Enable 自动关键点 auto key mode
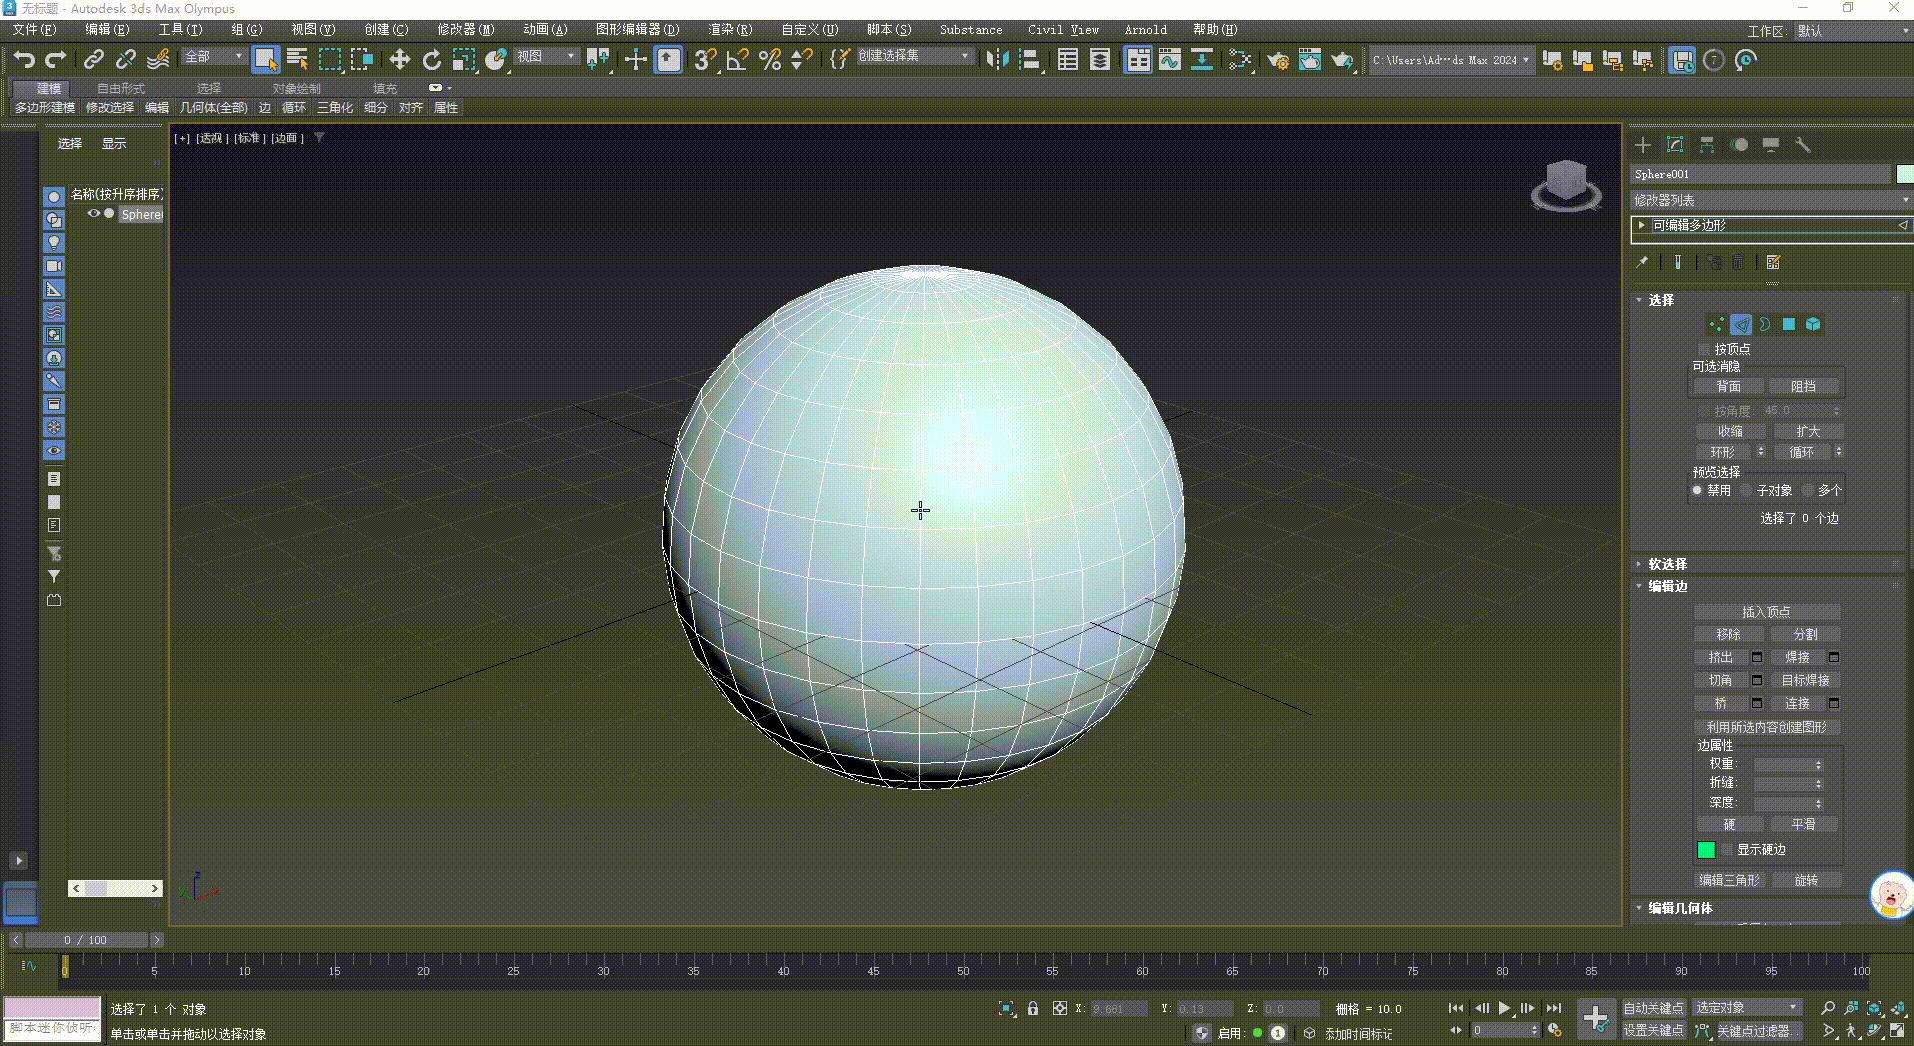This screenshot has height=1046, width=1914. tap(1655, 1008)
